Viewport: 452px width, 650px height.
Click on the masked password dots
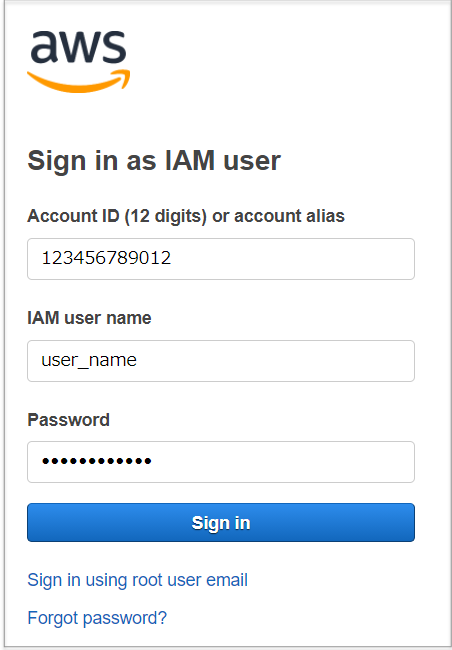click(97, 461)
